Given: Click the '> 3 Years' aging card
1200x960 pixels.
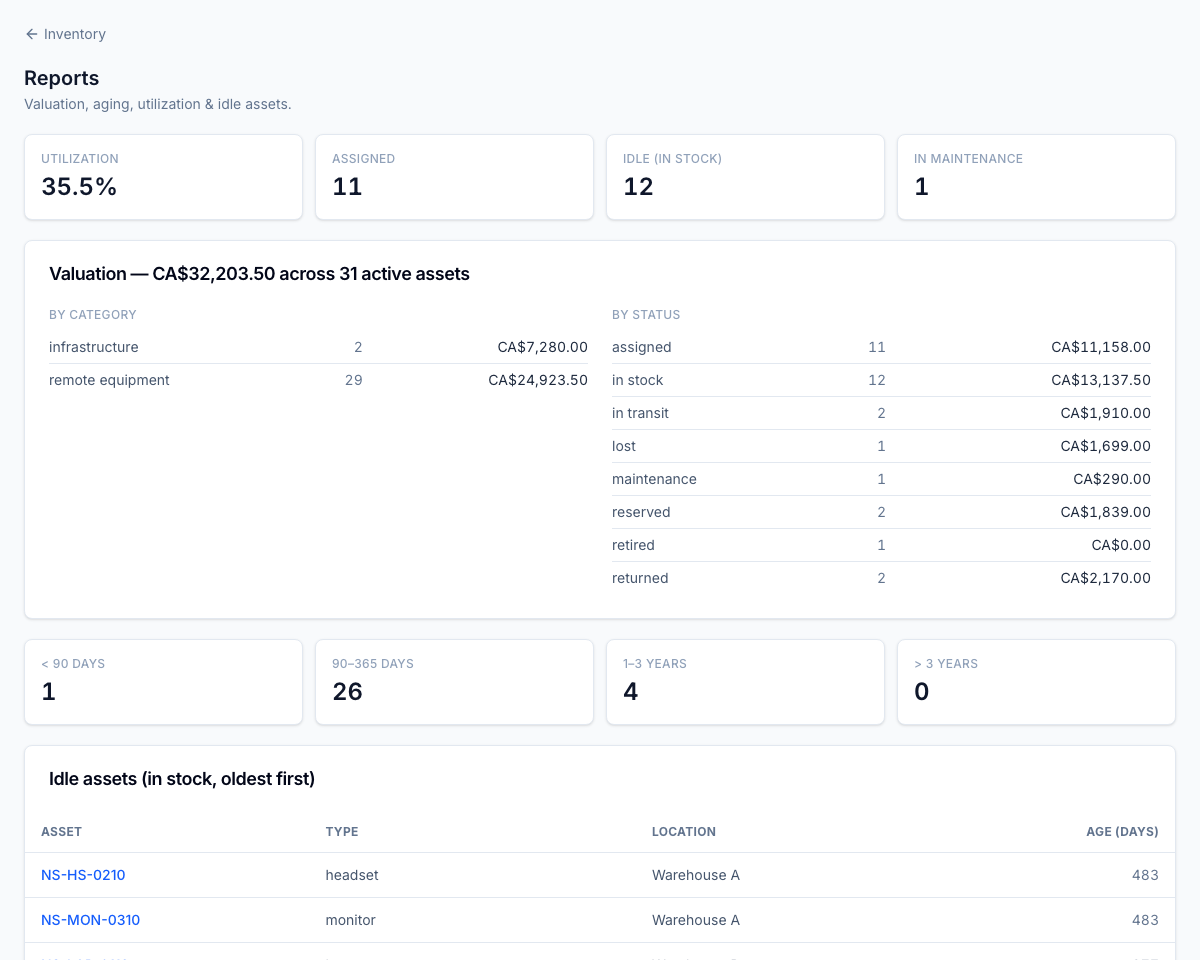Looking at the screenshot, I should (x=1036, y=682).
